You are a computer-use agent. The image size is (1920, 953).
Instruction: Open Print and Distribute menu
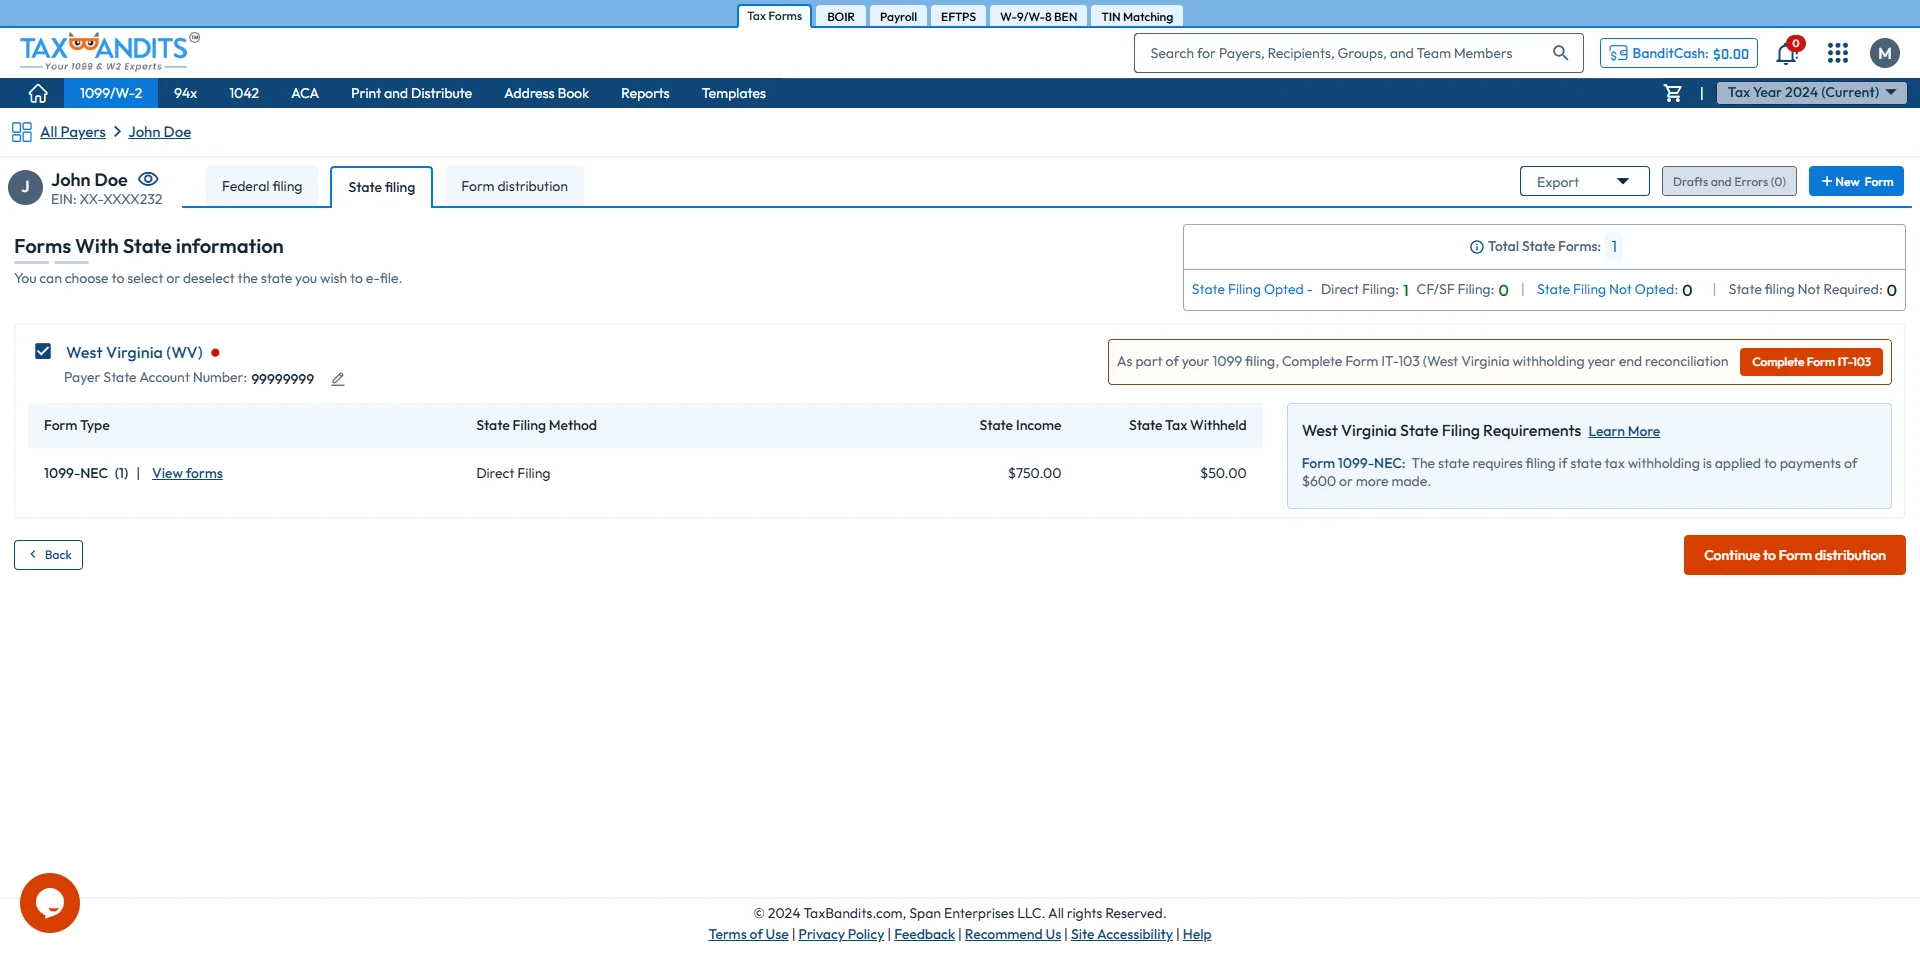411,93
